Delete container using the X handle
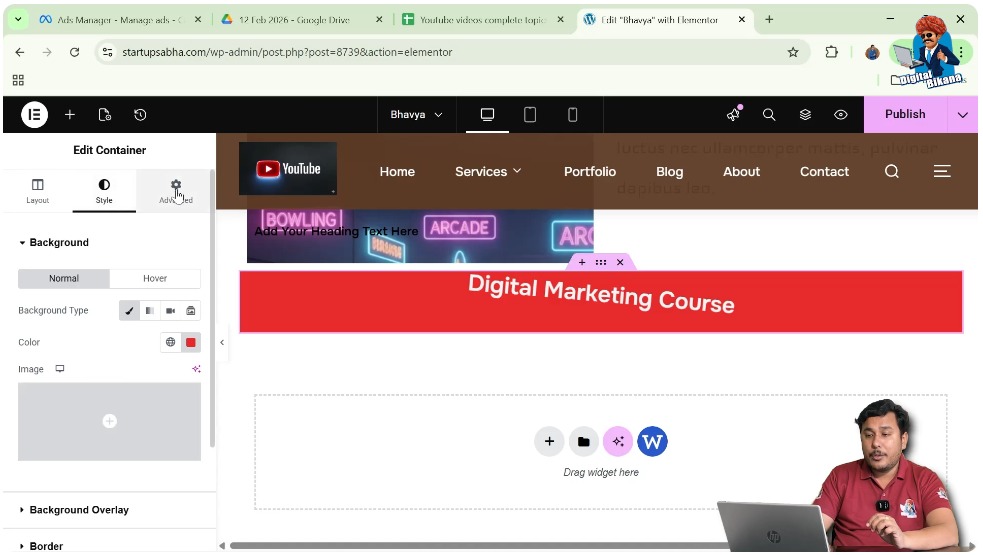 click(x=620, y=262)
